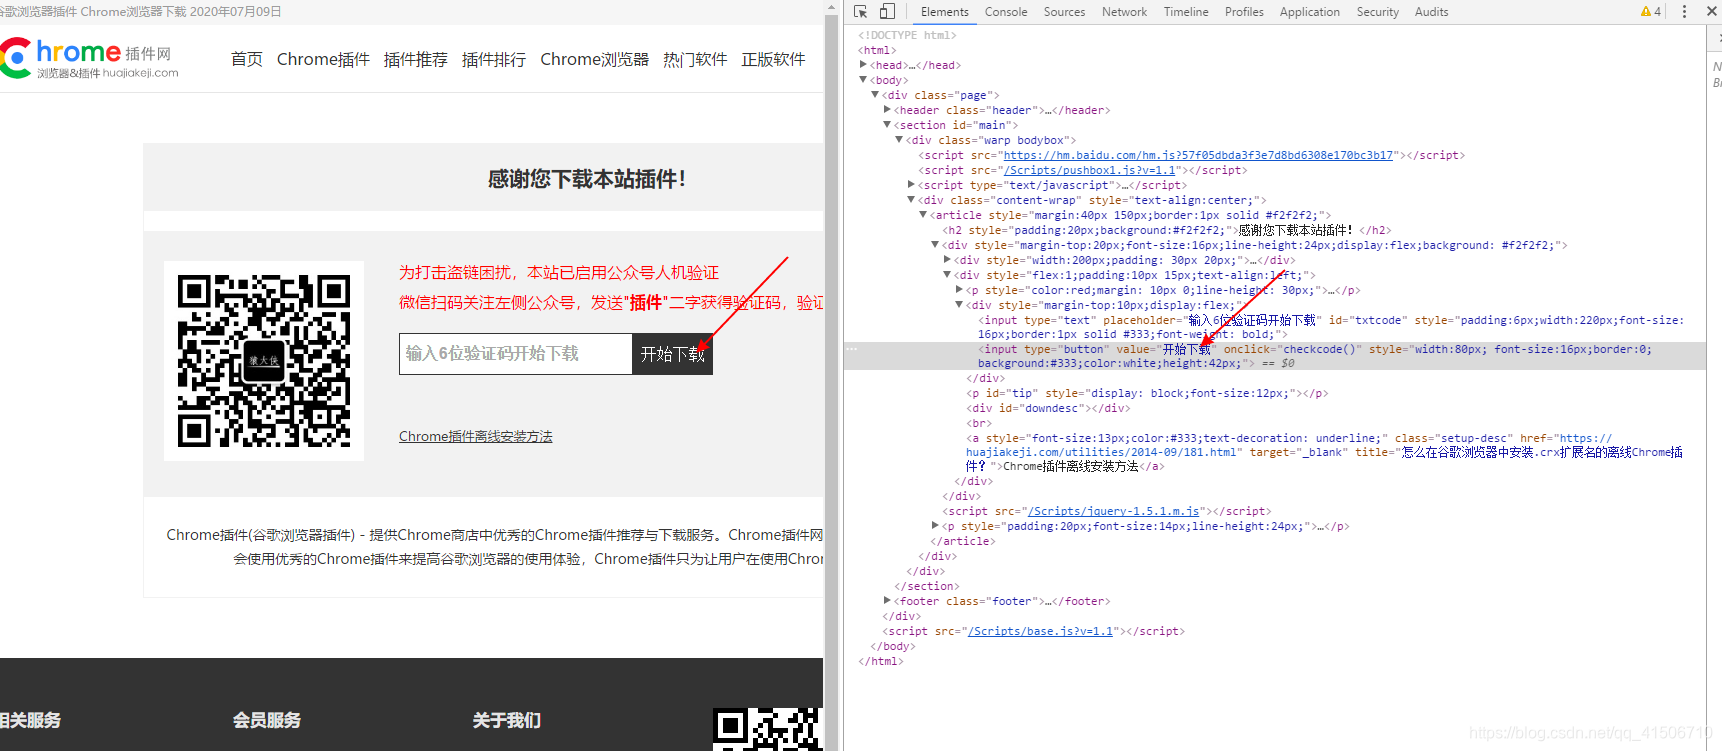This screenshot has height=751, width=1722.
Task: Open the Profiles tab
Action: pos(1244,12)
